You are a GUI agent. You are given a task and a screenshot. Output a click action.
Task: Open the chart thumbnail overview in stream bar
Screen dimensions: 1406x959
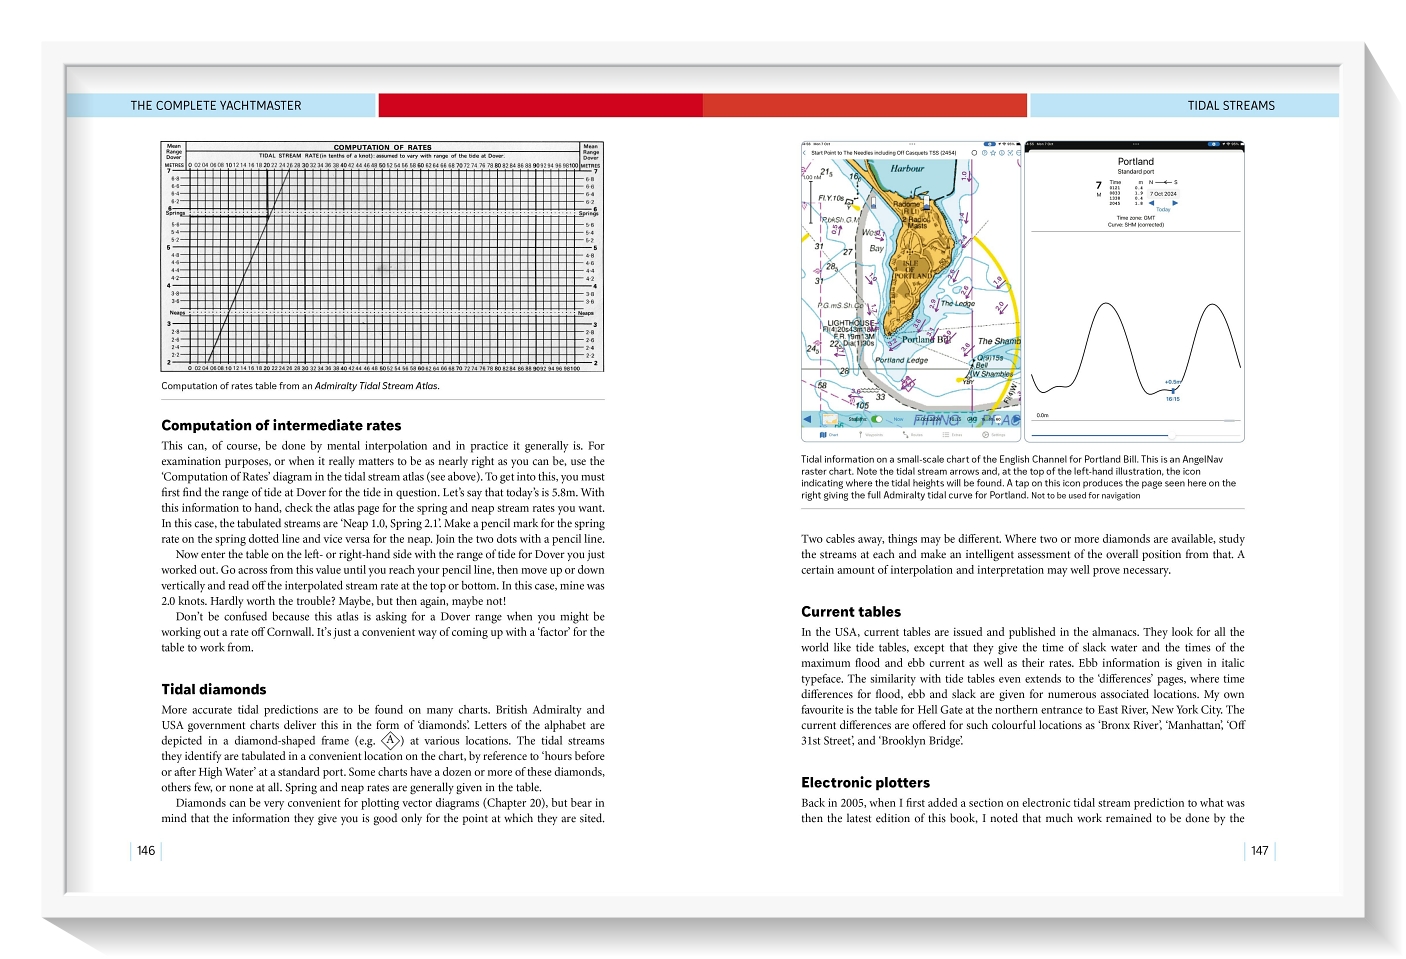829,419
